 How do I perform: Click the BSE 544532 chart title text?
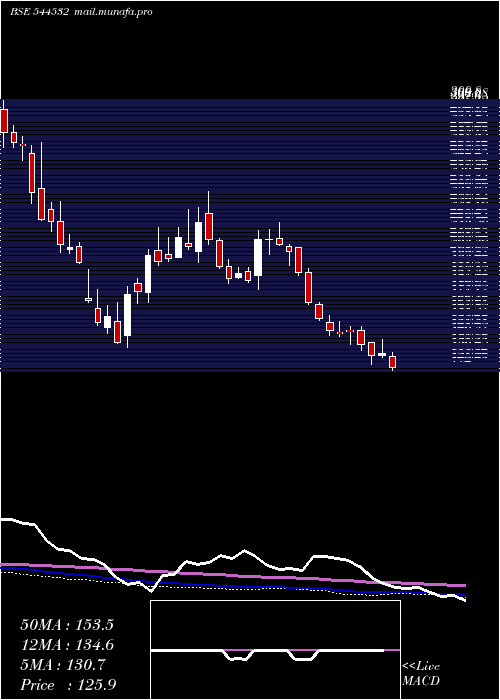39,12
